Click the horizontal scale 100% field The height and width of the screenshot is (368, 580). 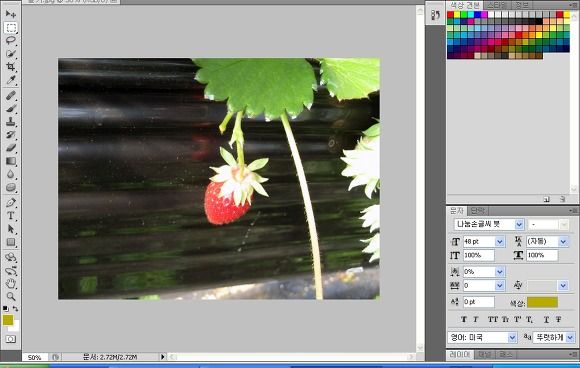[x=542, y=256]
